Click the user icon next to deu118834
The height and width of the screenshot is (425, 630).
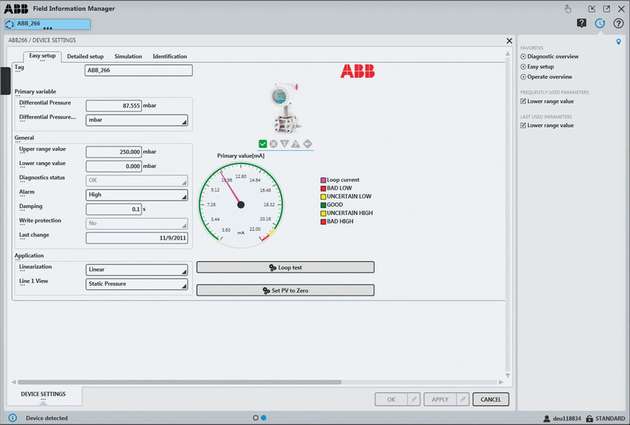pos(546,419)
